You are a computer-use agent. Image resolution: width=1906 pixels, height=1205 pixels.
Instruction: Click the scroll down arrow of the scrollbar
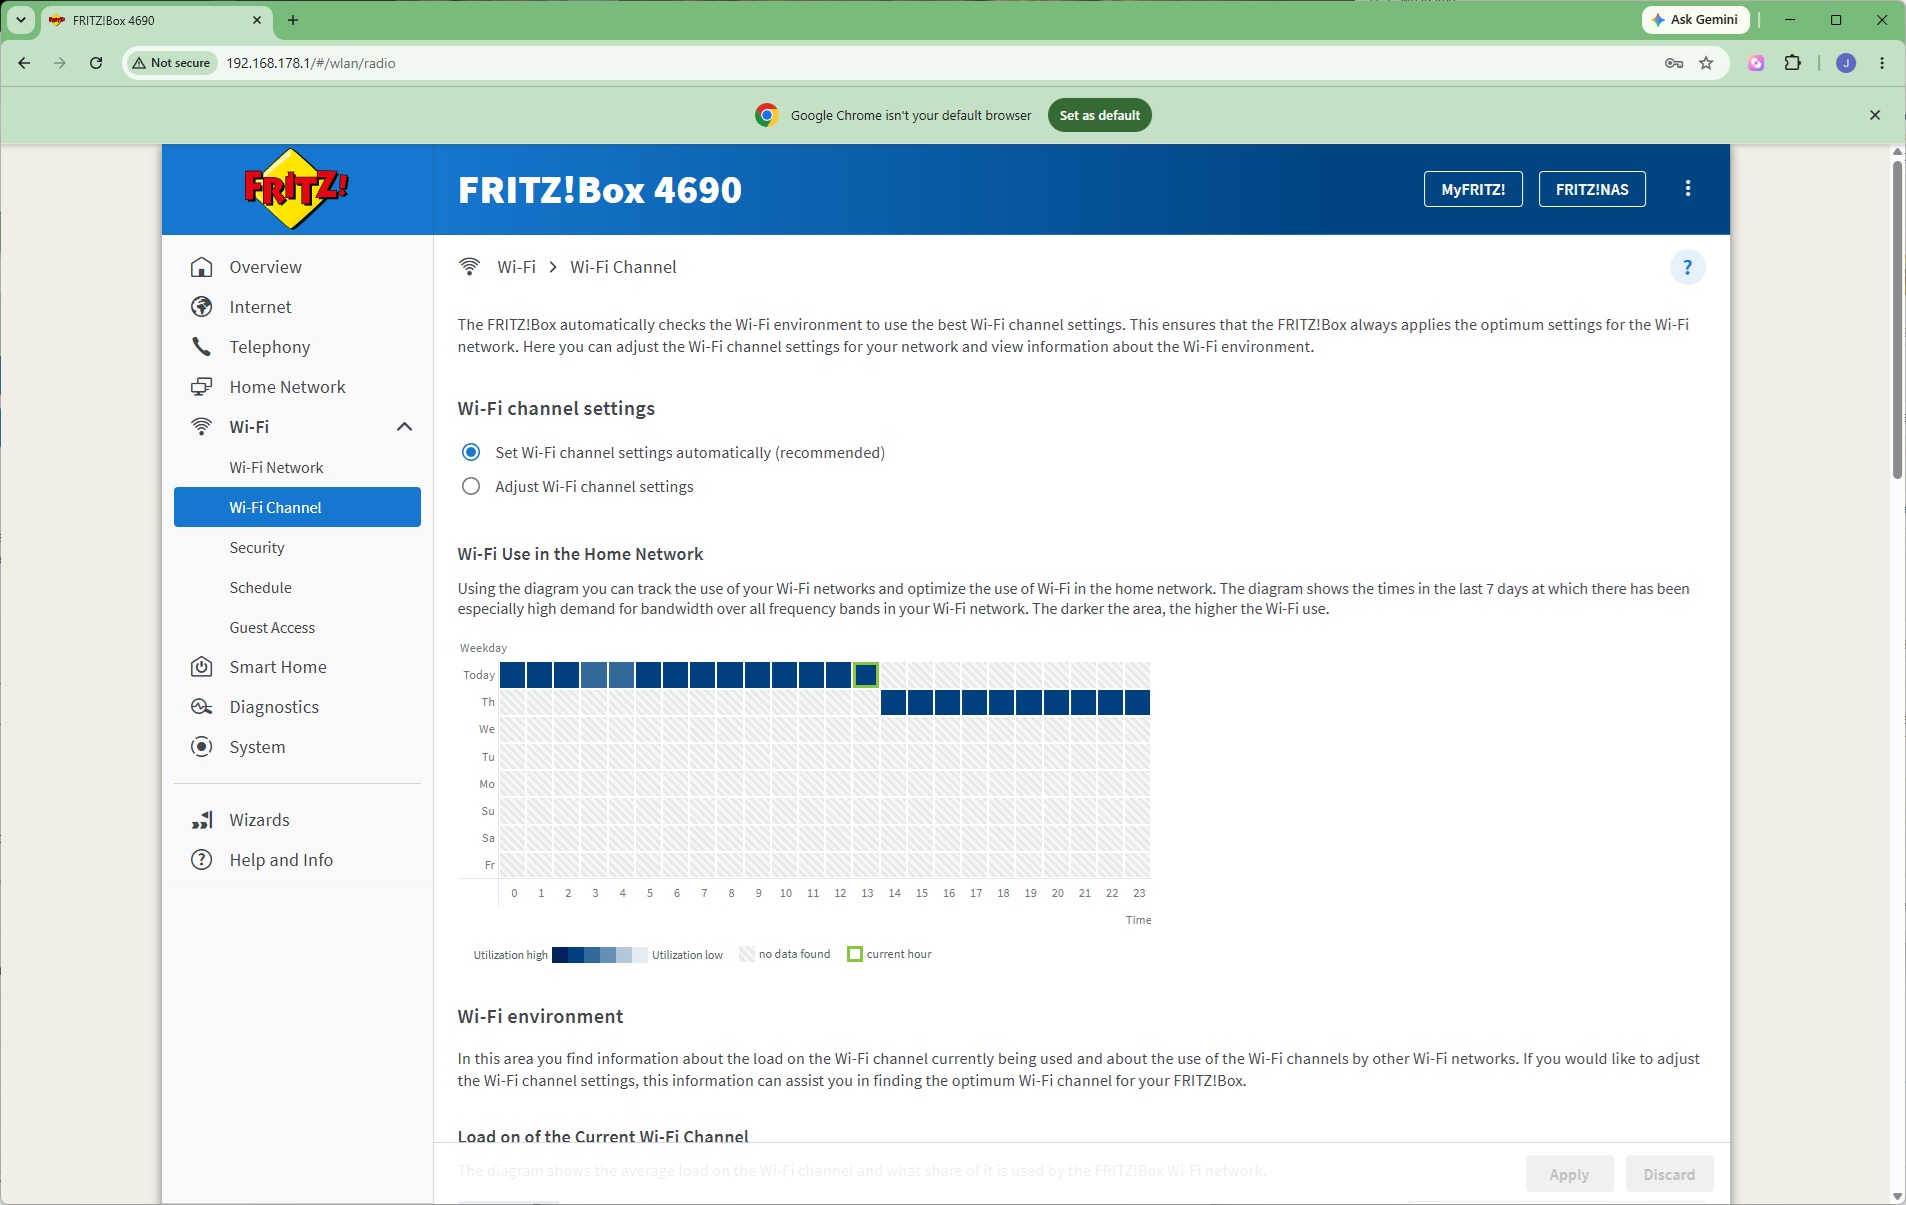coord(1897,1196)
